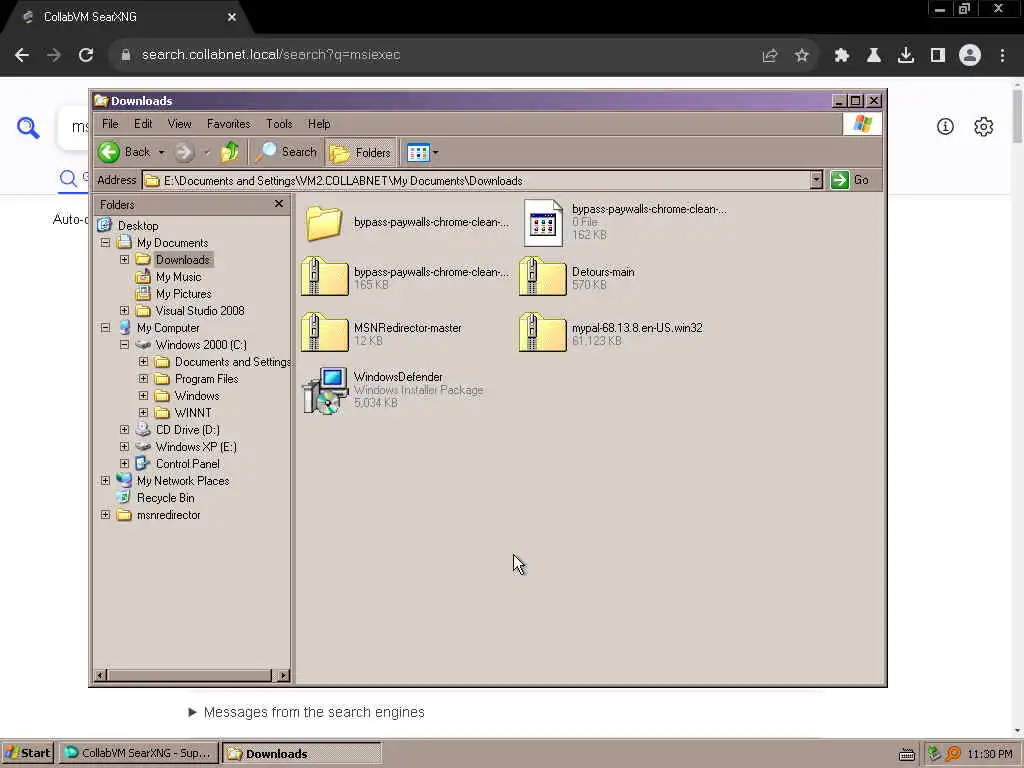Open browser downloads icon

906,56
